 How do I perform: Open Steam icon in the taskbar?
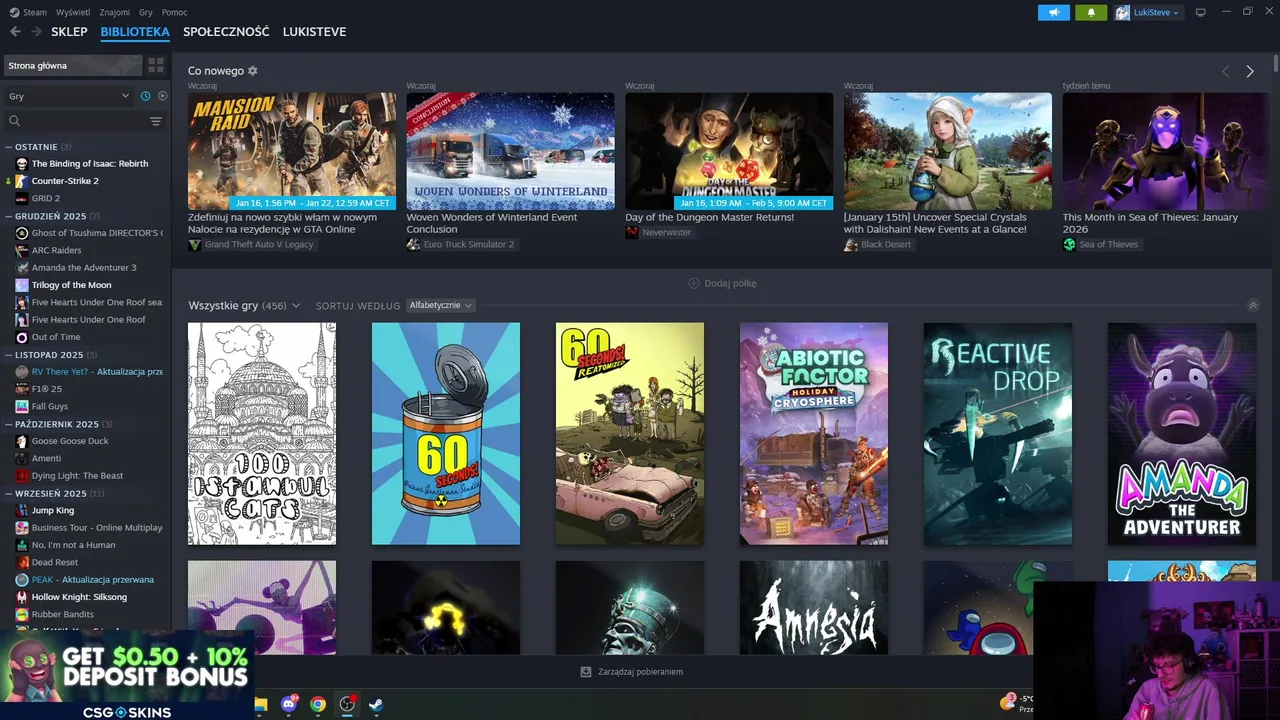pyautogui.click(x=376, y=704)
